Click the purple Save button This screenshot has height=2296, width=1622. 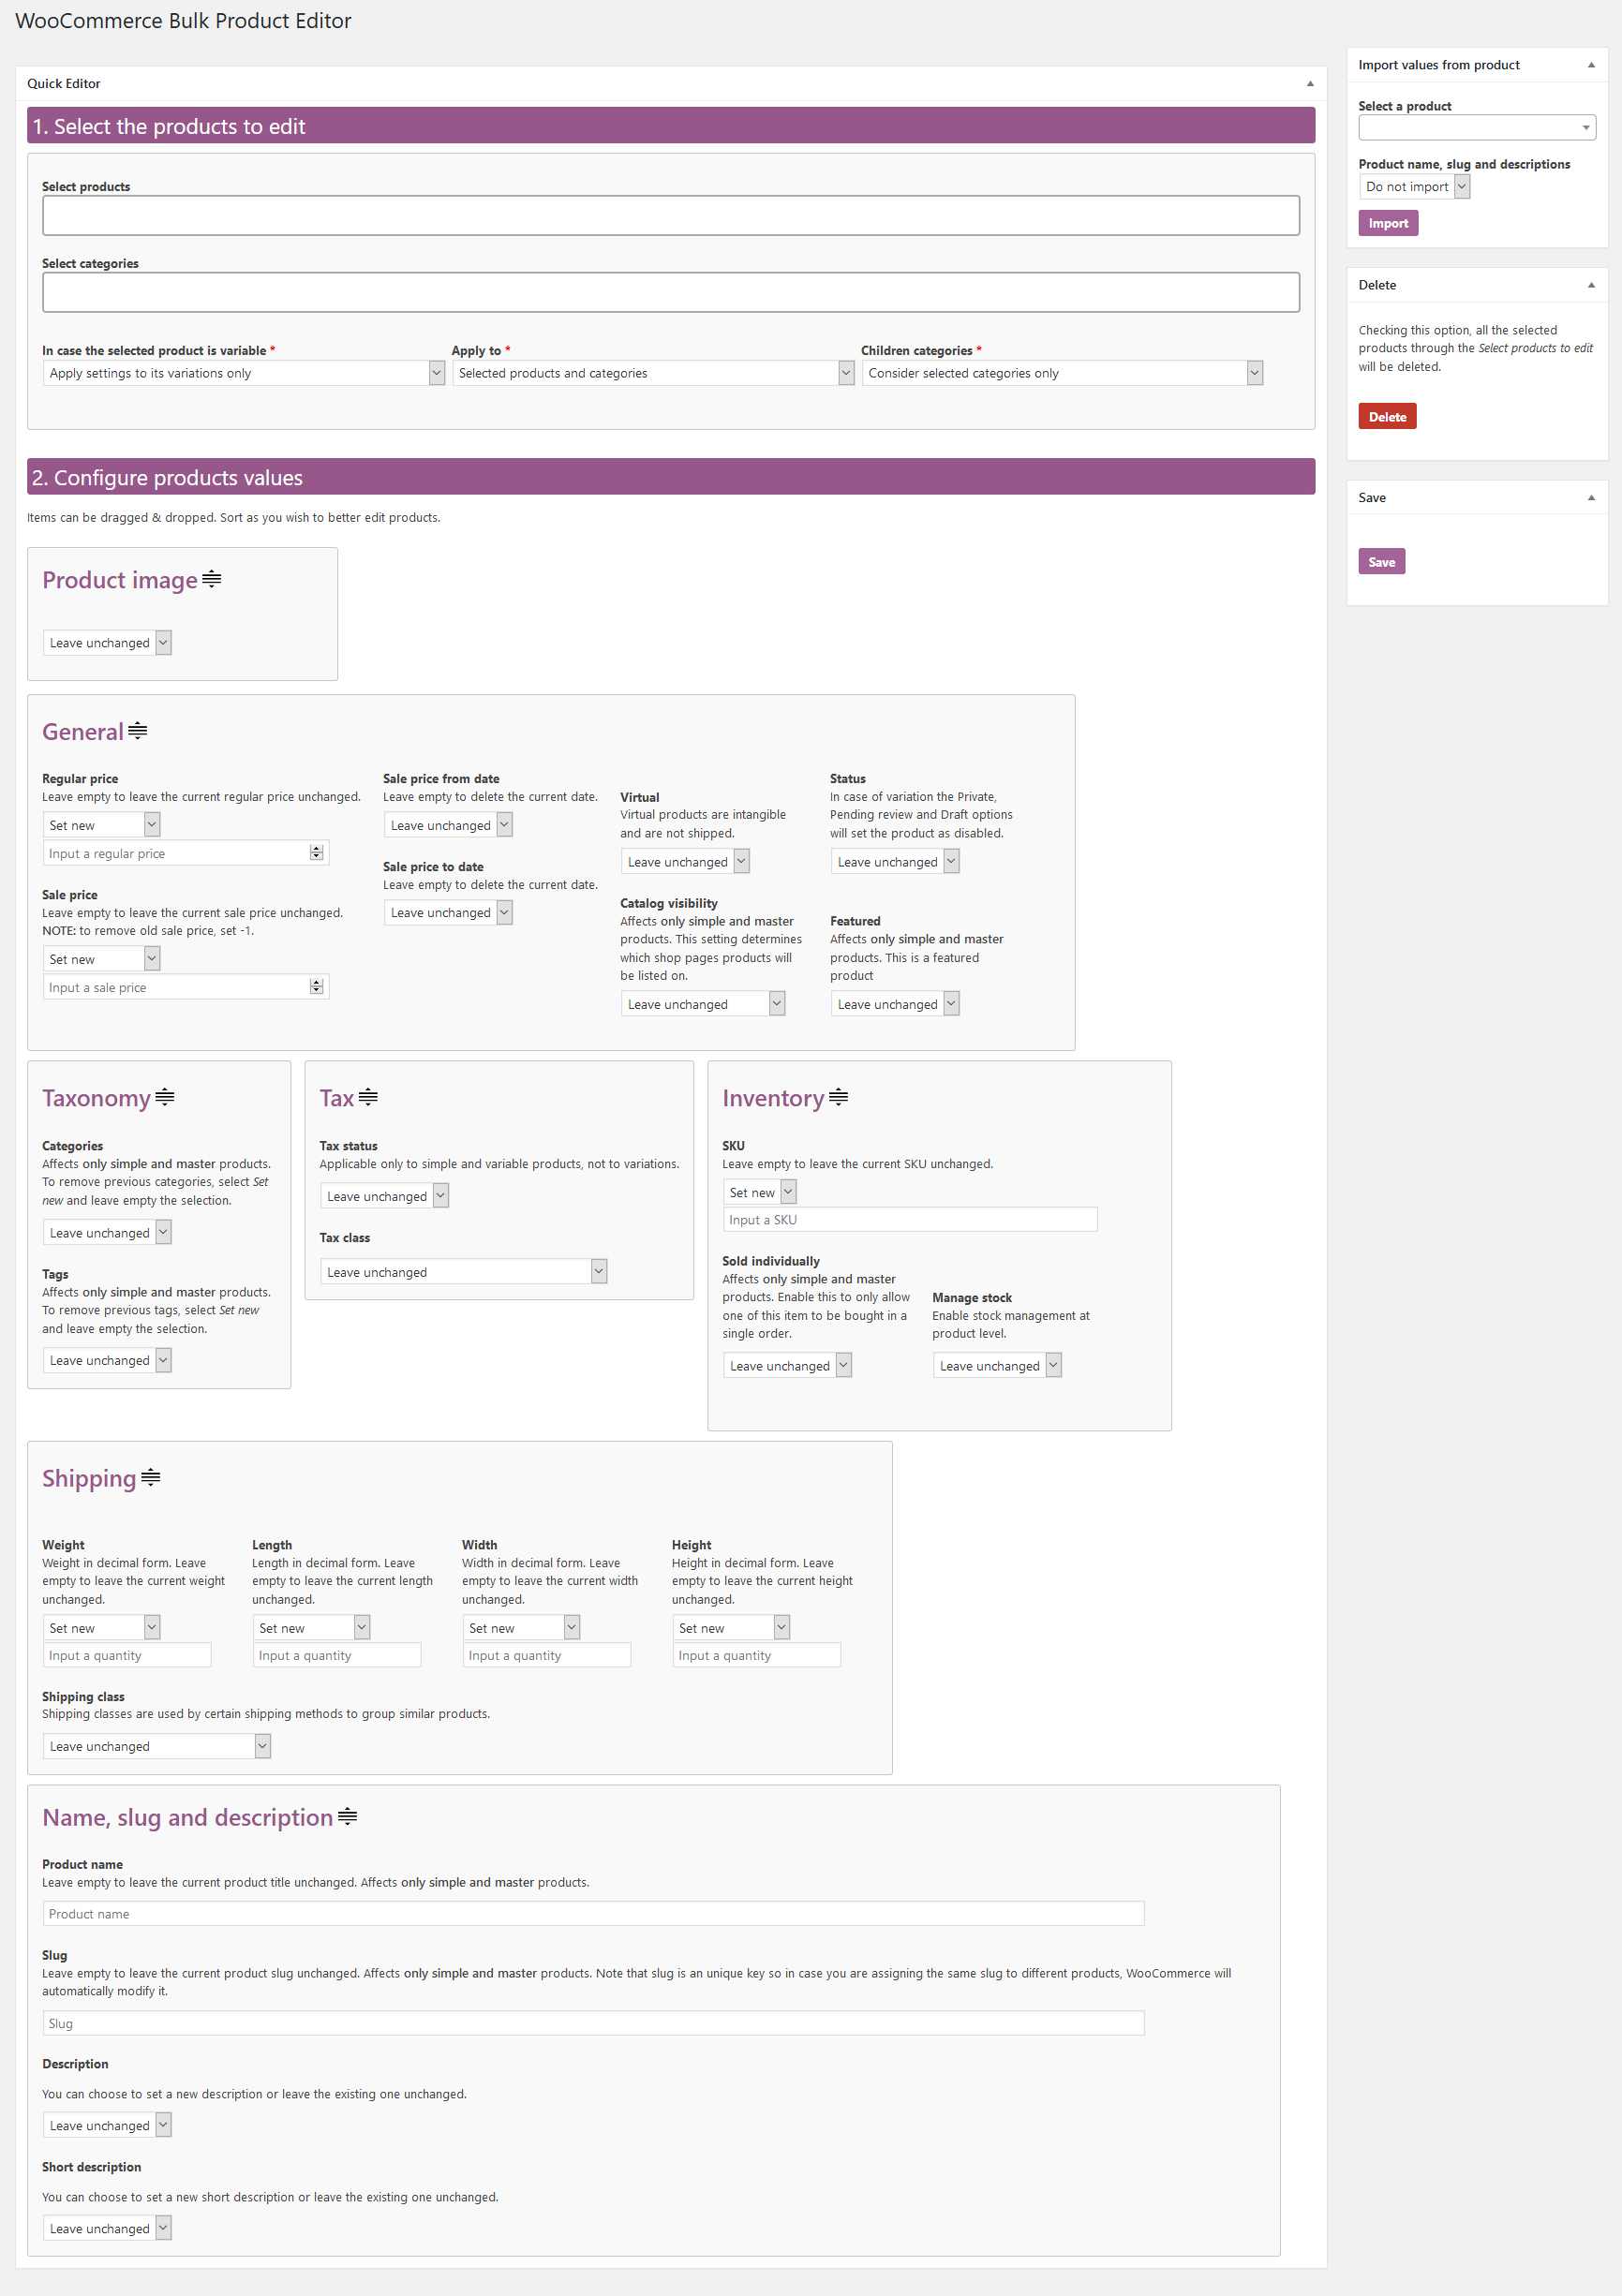pyautogui.click(x=1381, y=562)
